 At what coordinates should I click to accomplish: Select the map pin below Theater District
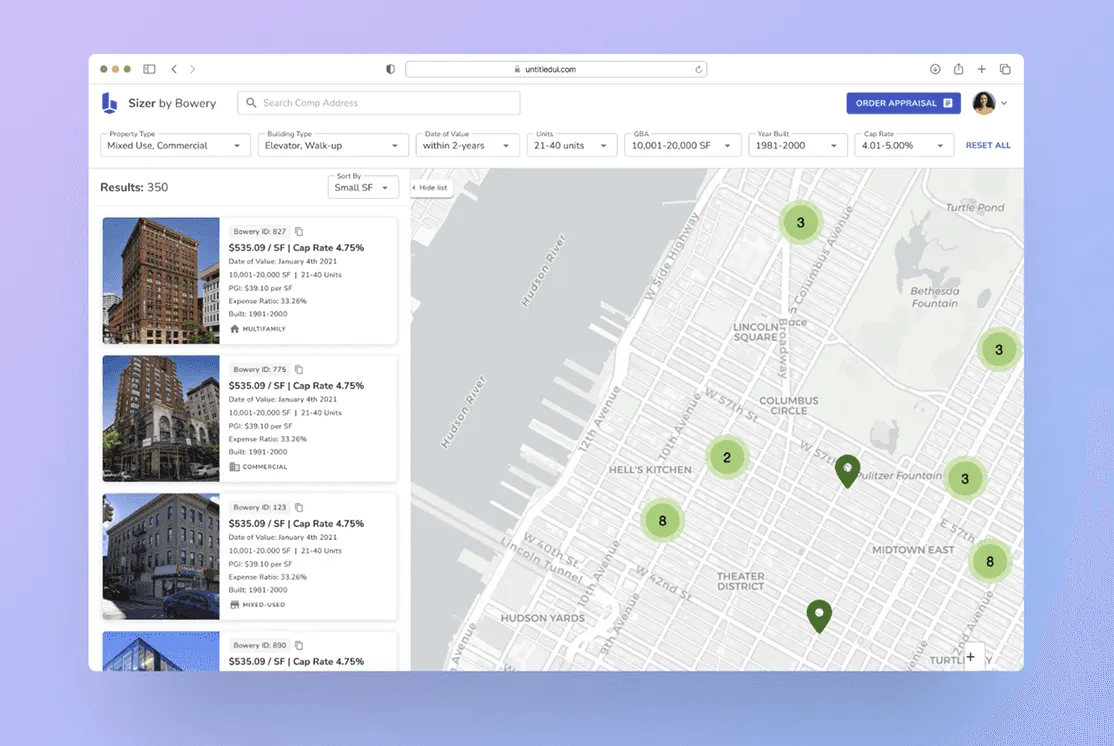coord(819,615)
